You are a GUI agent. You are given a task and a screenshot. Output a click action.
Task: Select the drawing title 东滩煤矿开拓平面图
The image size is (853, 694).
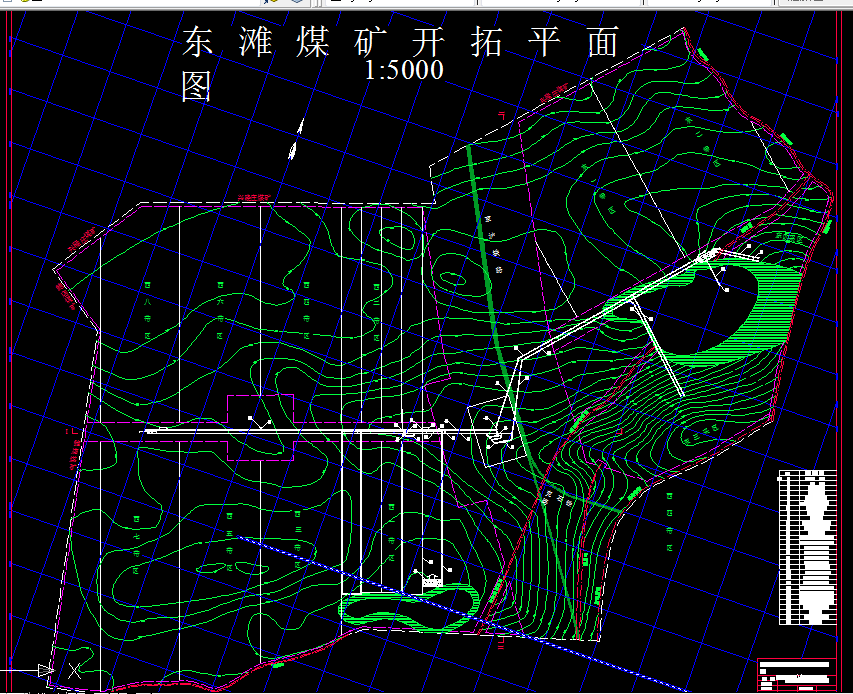click(x=400, y=63)
